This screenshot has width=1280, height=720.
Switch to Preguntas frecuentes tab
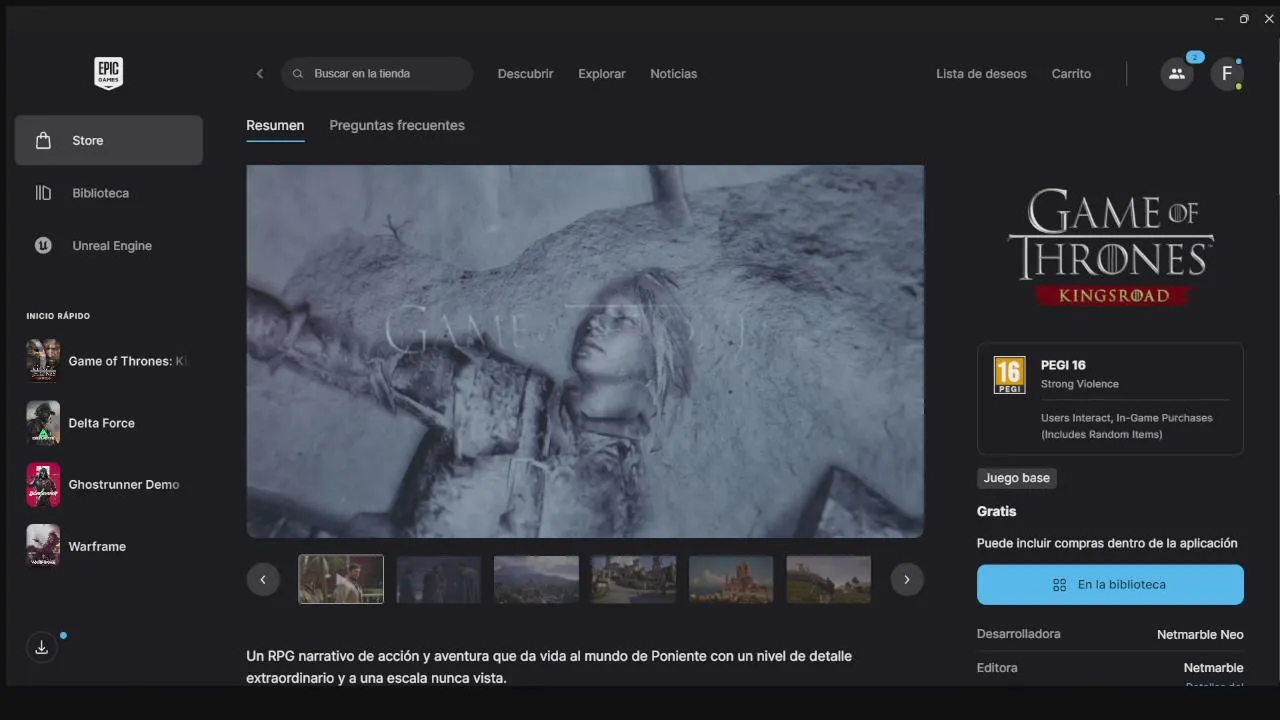[x=397, y=126]
